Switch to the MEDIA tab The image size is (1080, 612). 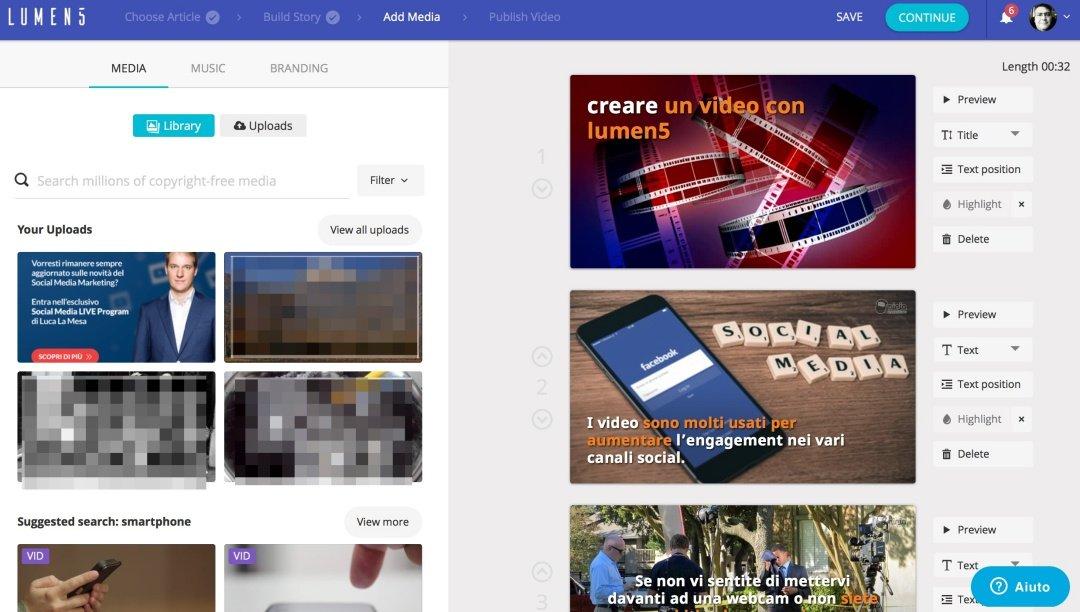128,68
